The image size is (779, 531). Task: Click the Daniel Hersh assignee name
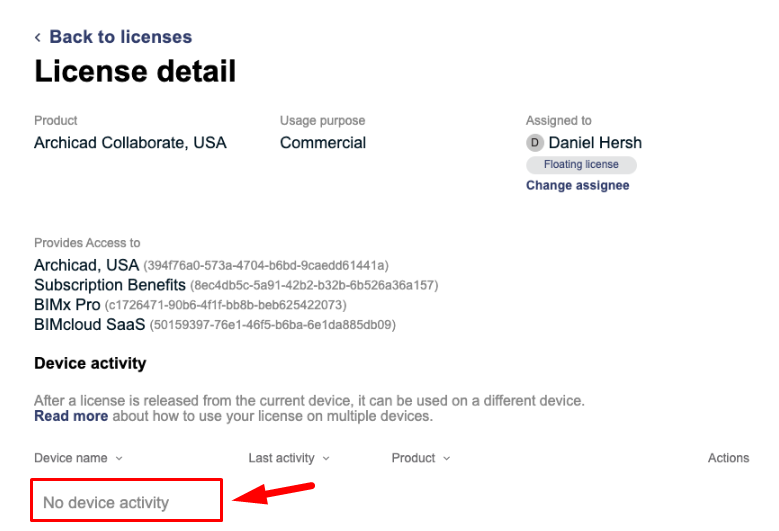click(x=595, y=143)
